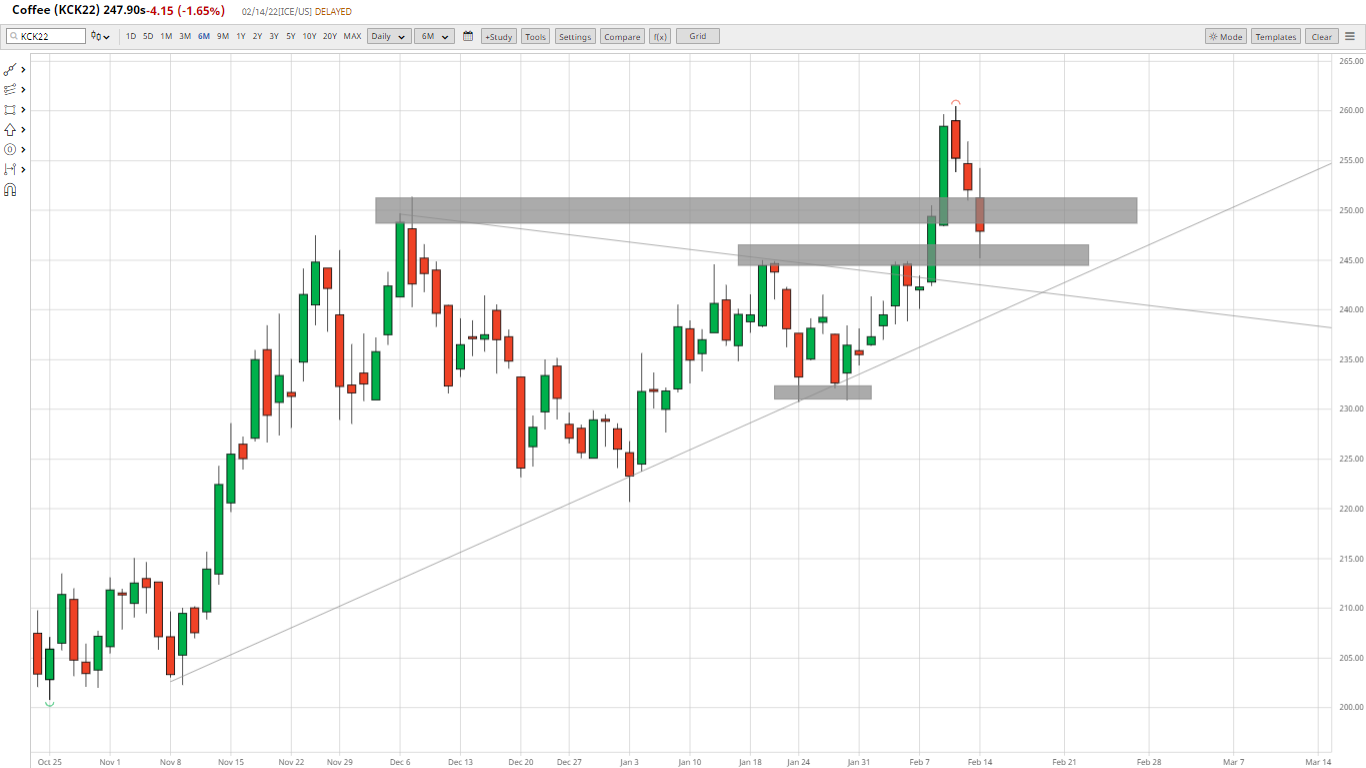
Task: Select the small gray support rectangle near 231
Action: 823,392
